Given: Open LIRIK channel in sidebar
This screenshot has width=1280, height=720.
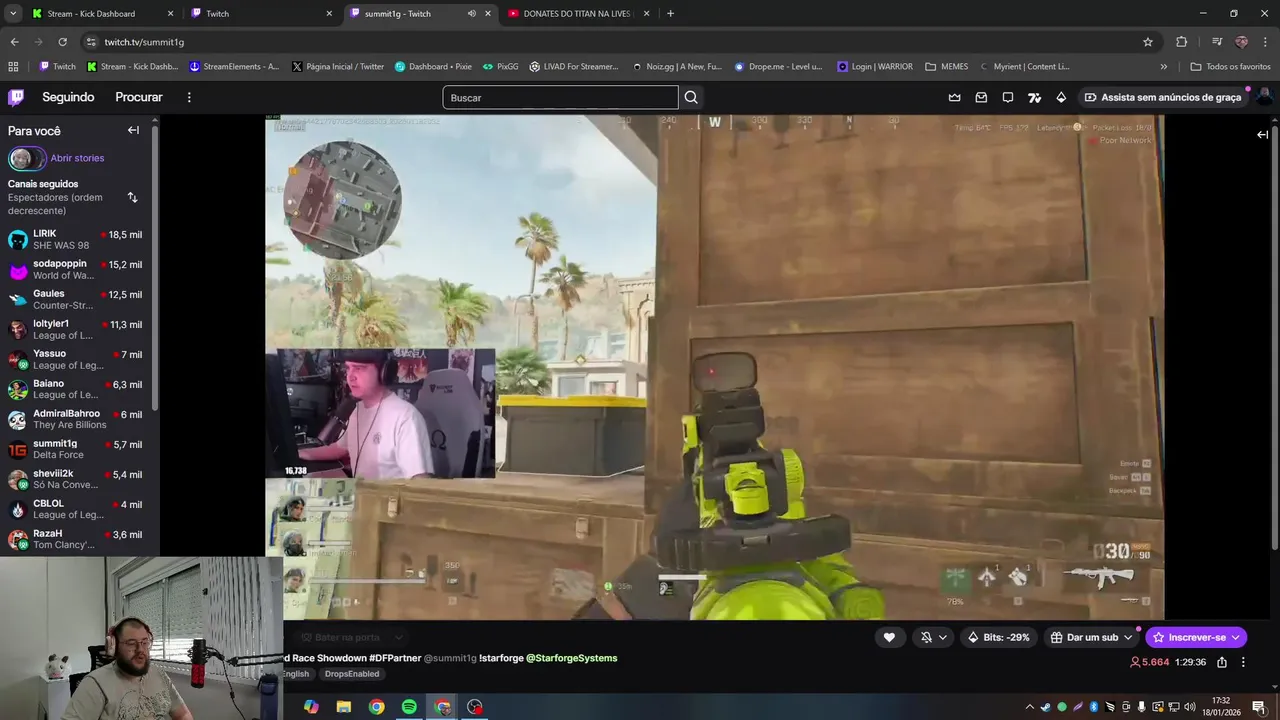Looking at the screenshot, I should (x=76, y=239).
